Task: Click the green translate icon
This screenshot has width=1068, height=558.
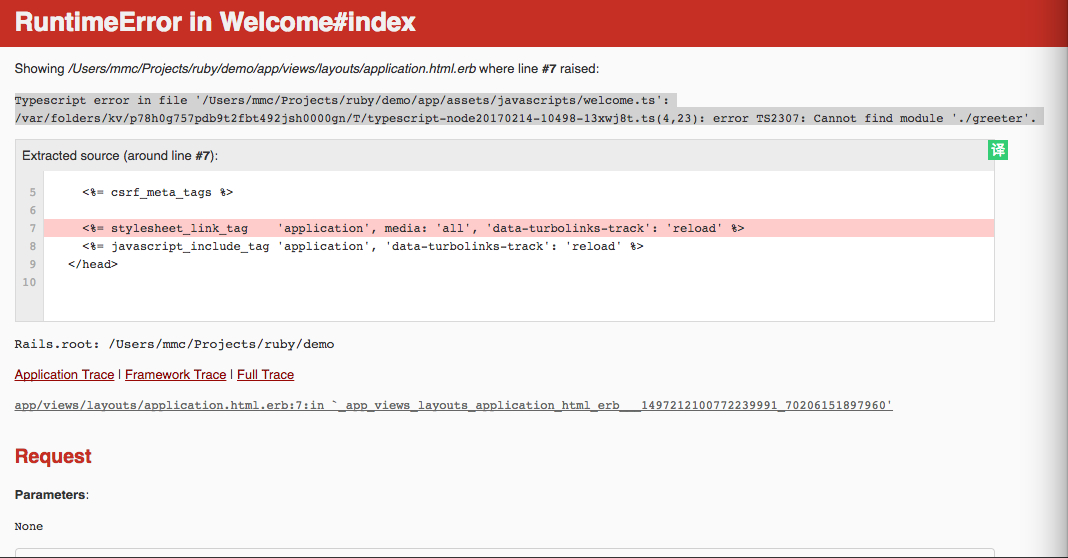Action: coord(998,150)
